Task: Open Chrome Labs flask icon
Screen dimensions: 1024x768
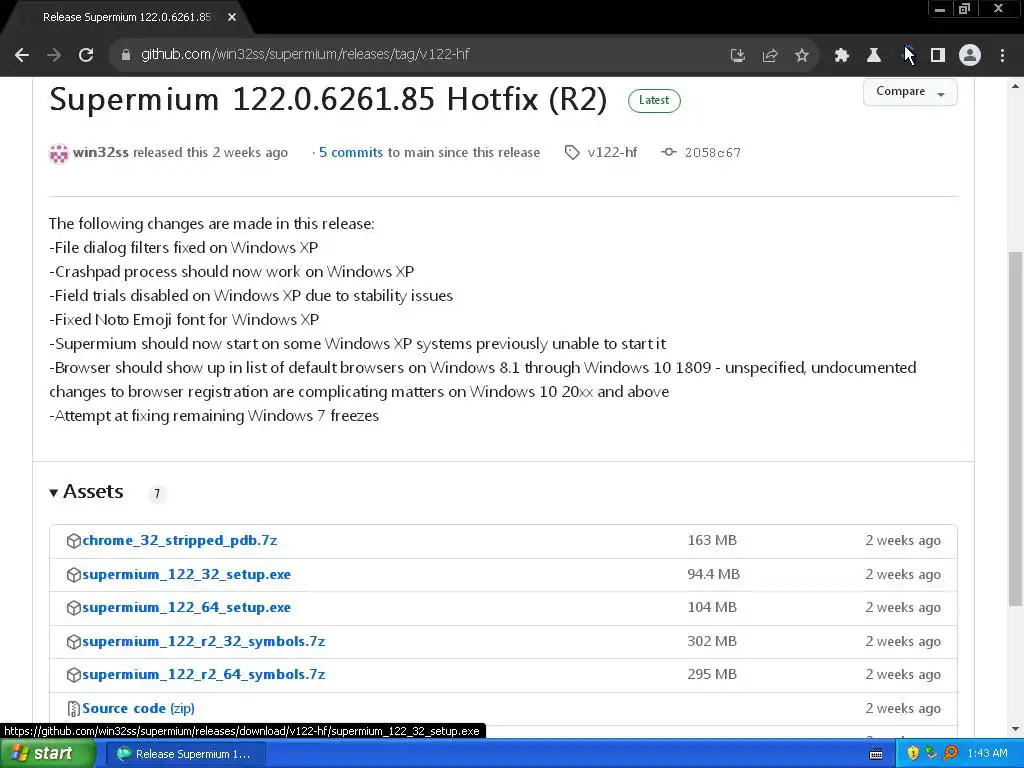Action: tap(874, 56)
